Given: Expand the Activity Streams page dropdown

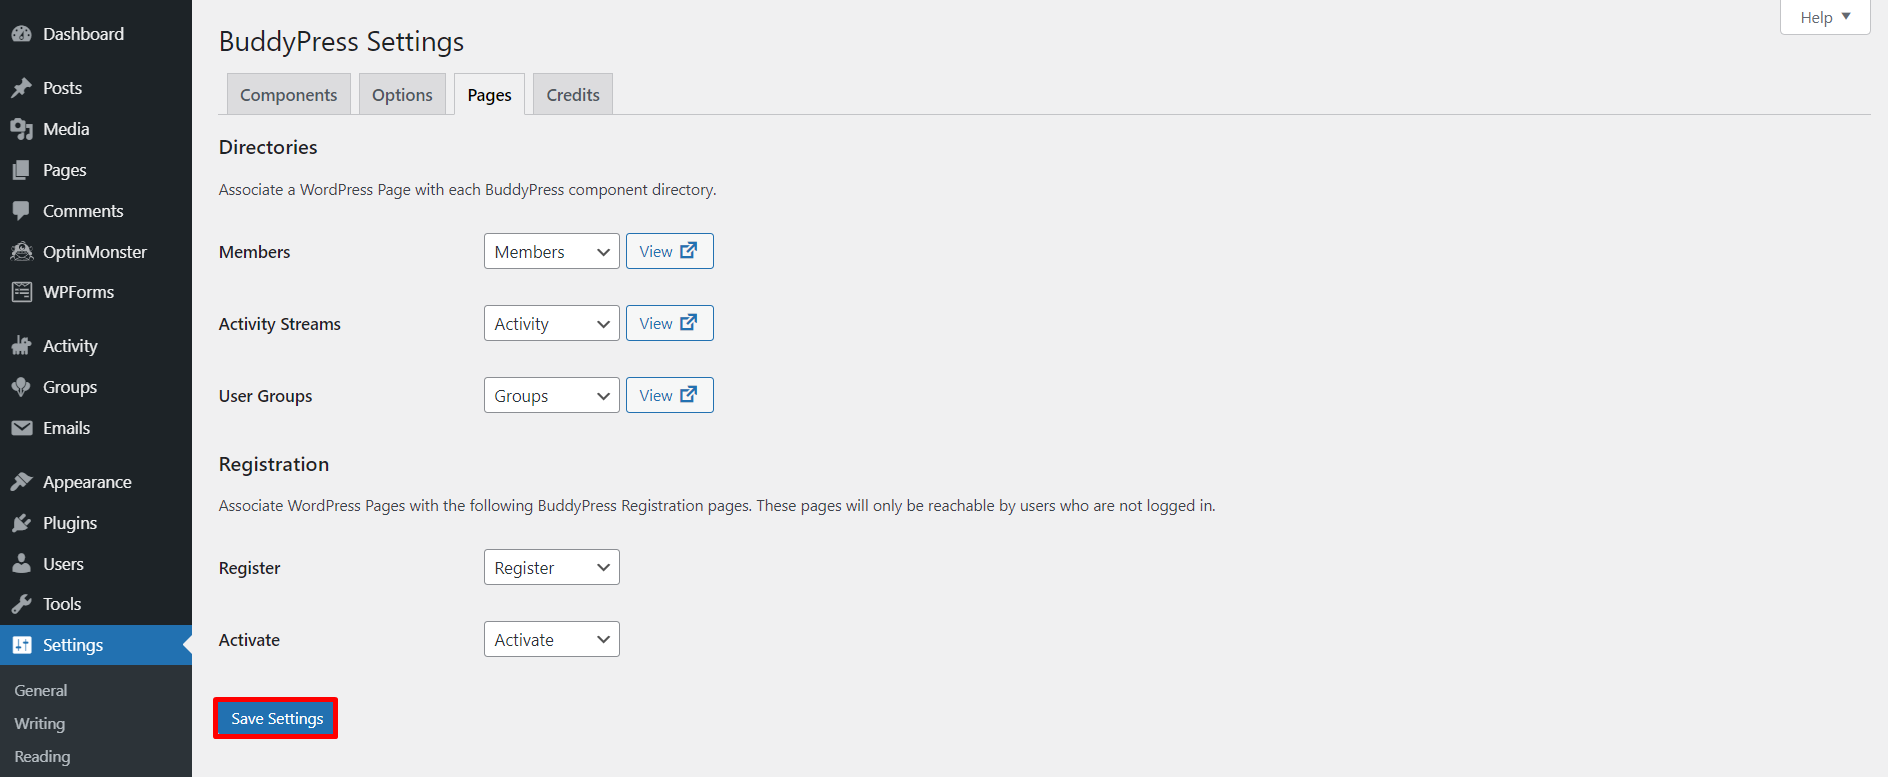Looking at the screenshot, I should [551, 324].
